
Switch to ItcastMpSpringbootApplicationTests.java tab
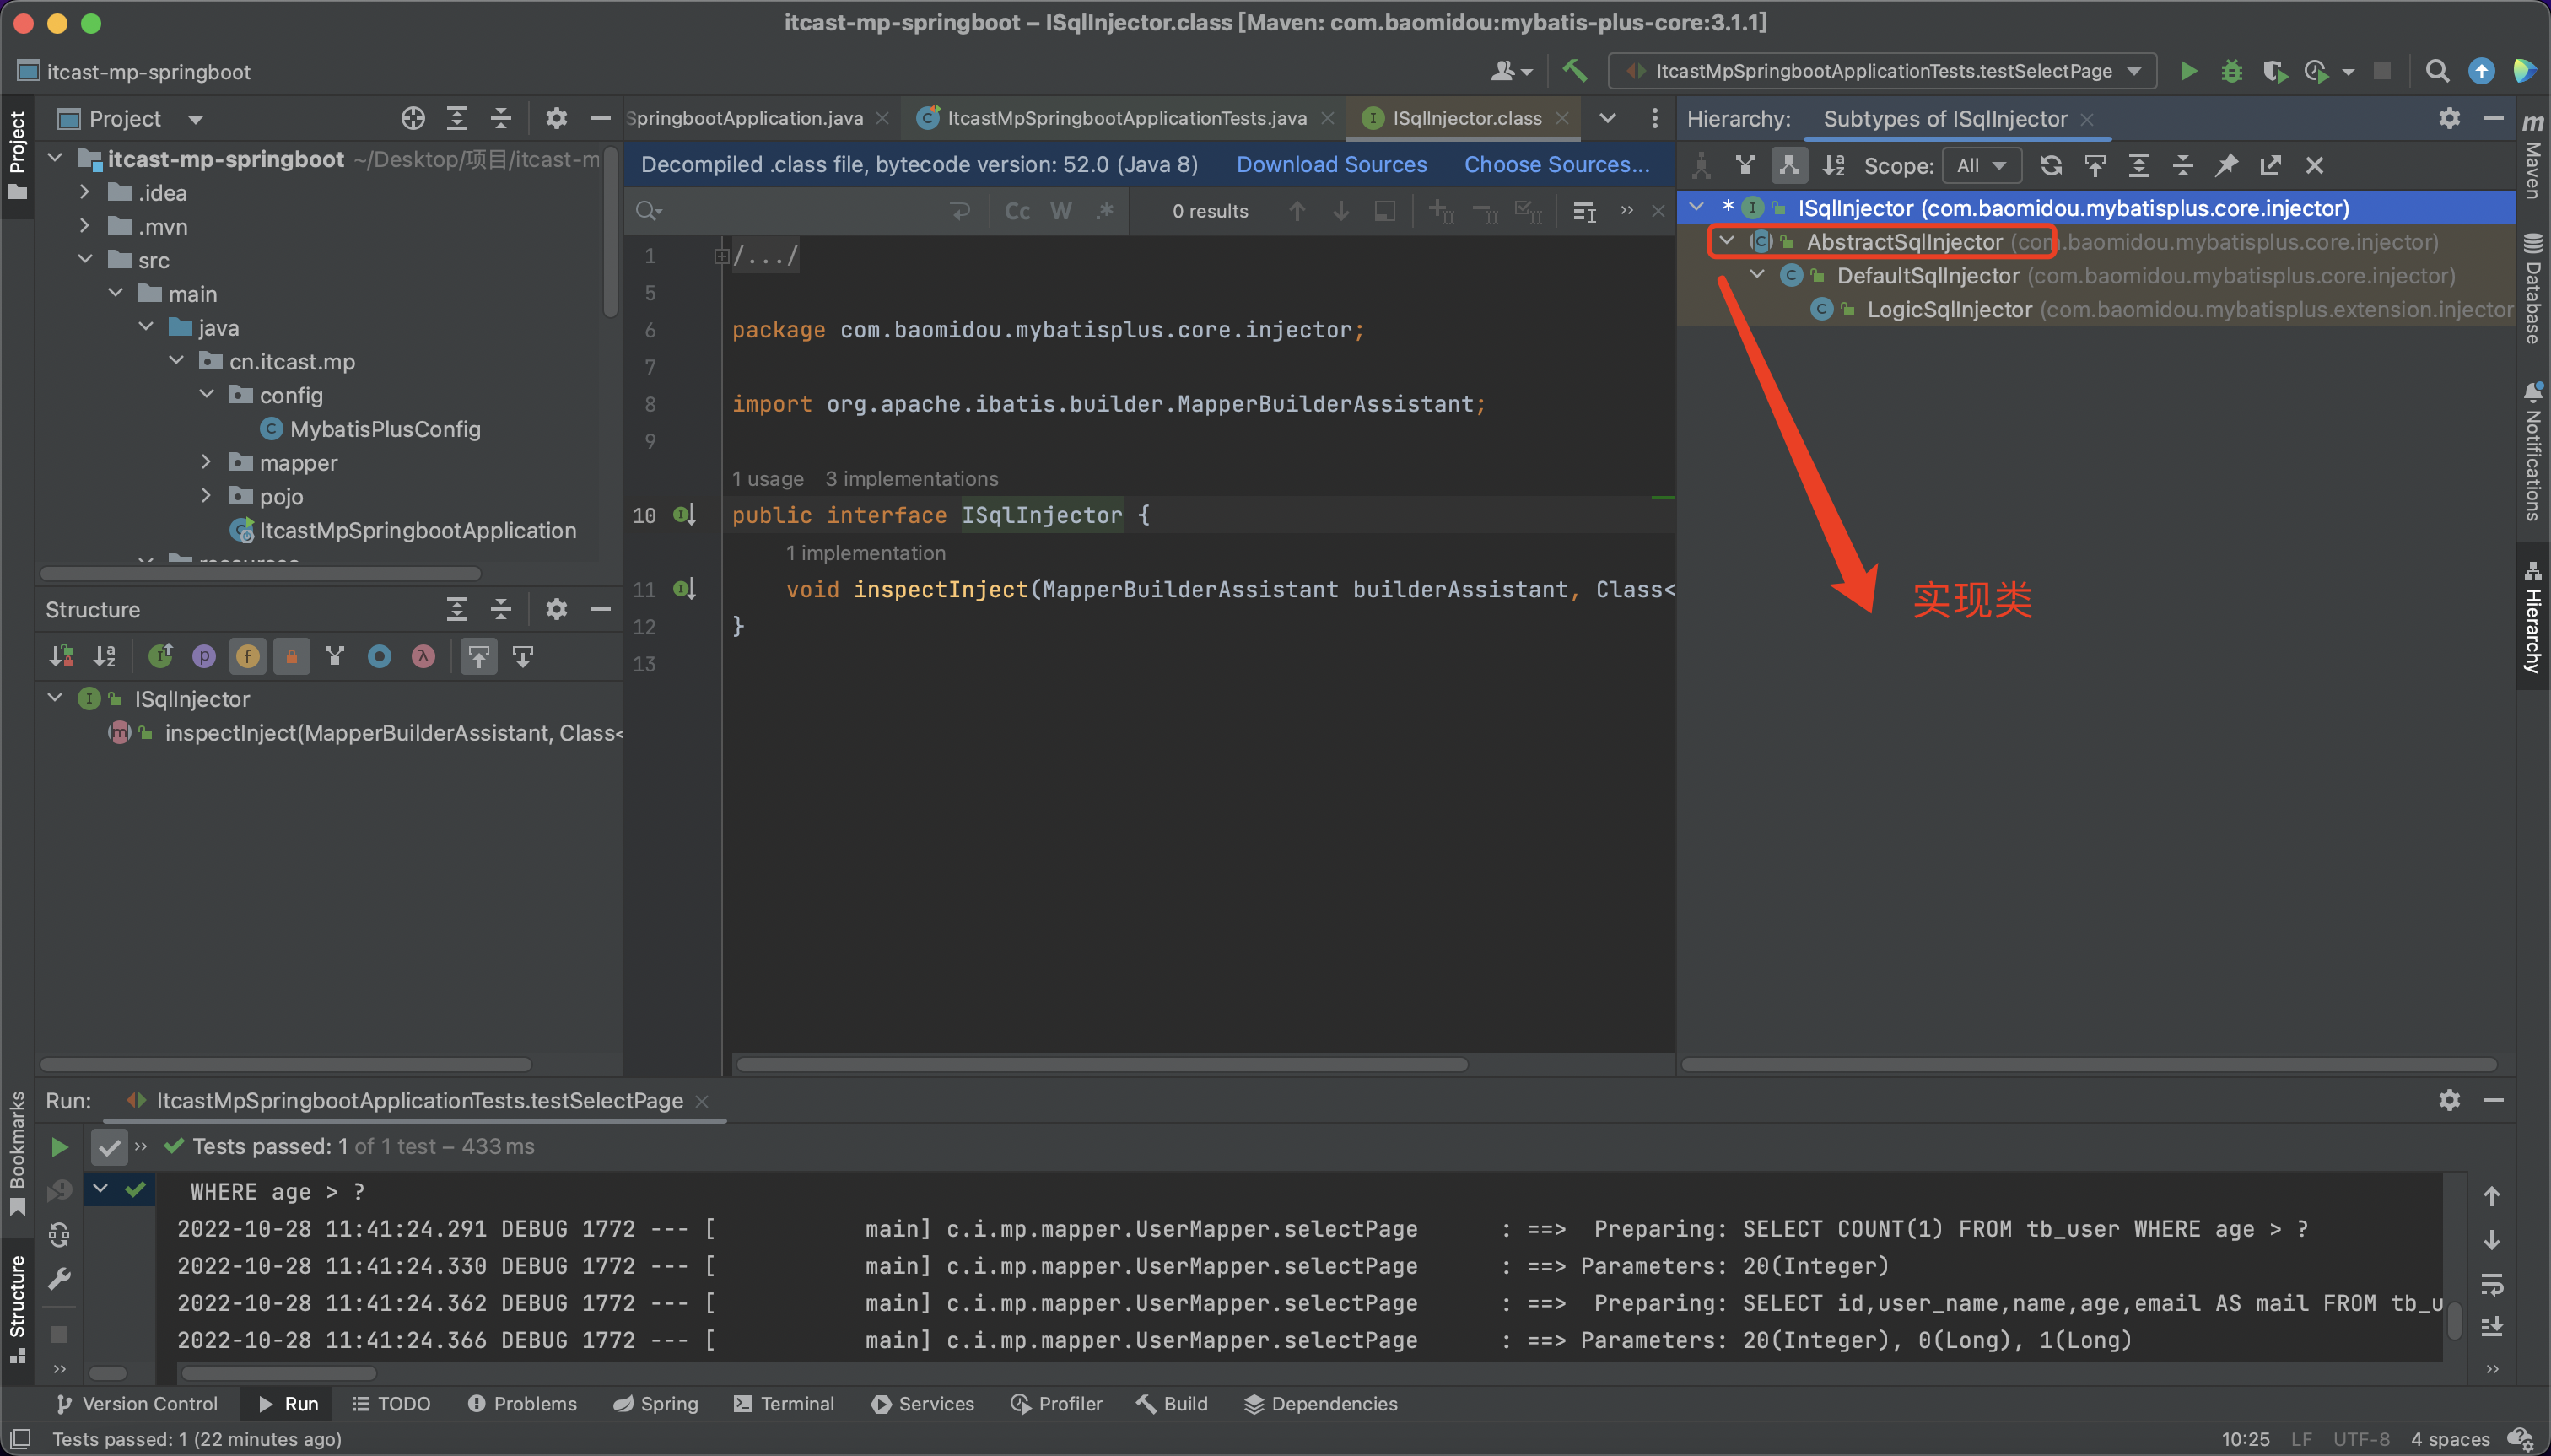1126,118
